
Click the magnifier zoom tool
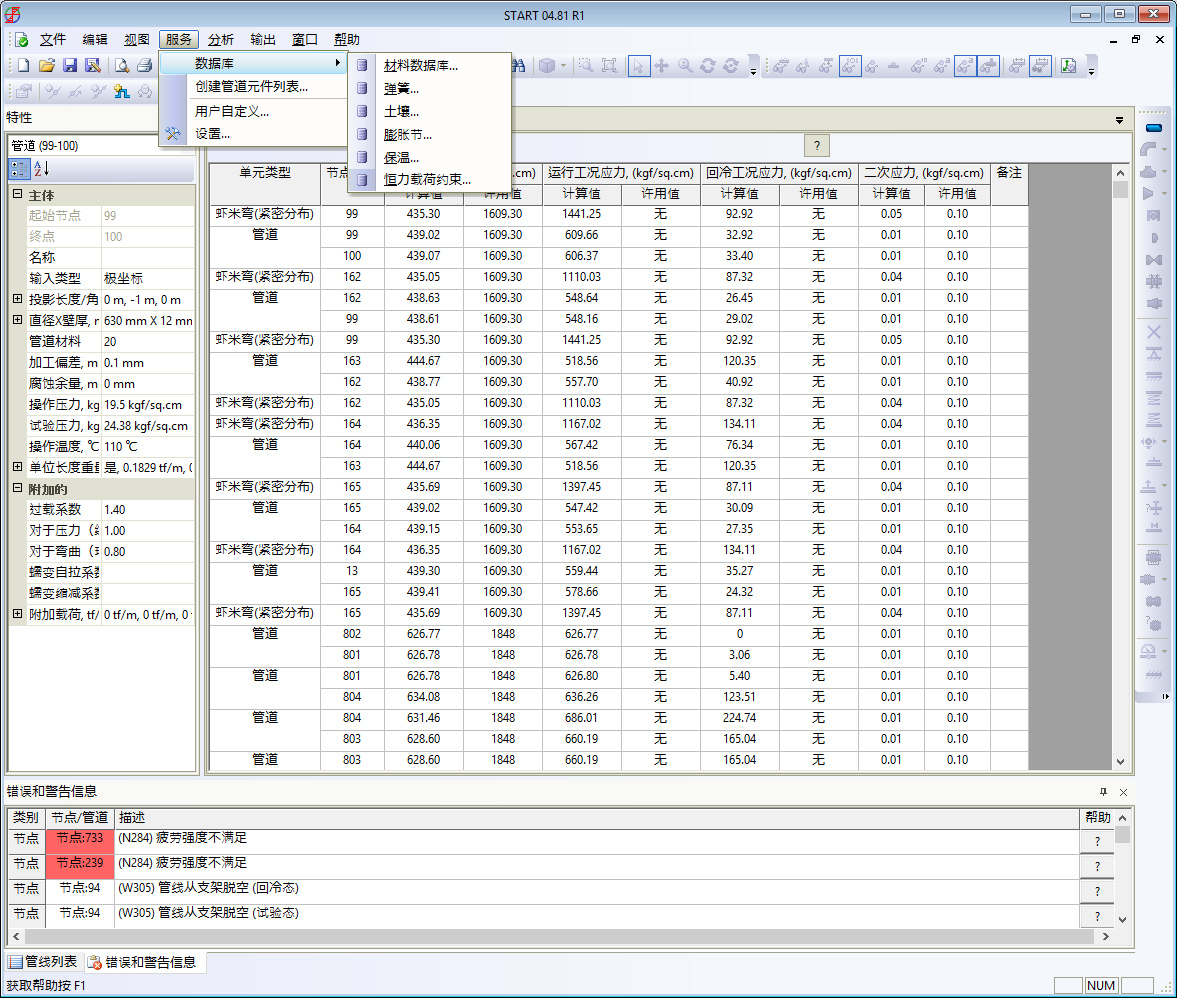pos(685,66)
